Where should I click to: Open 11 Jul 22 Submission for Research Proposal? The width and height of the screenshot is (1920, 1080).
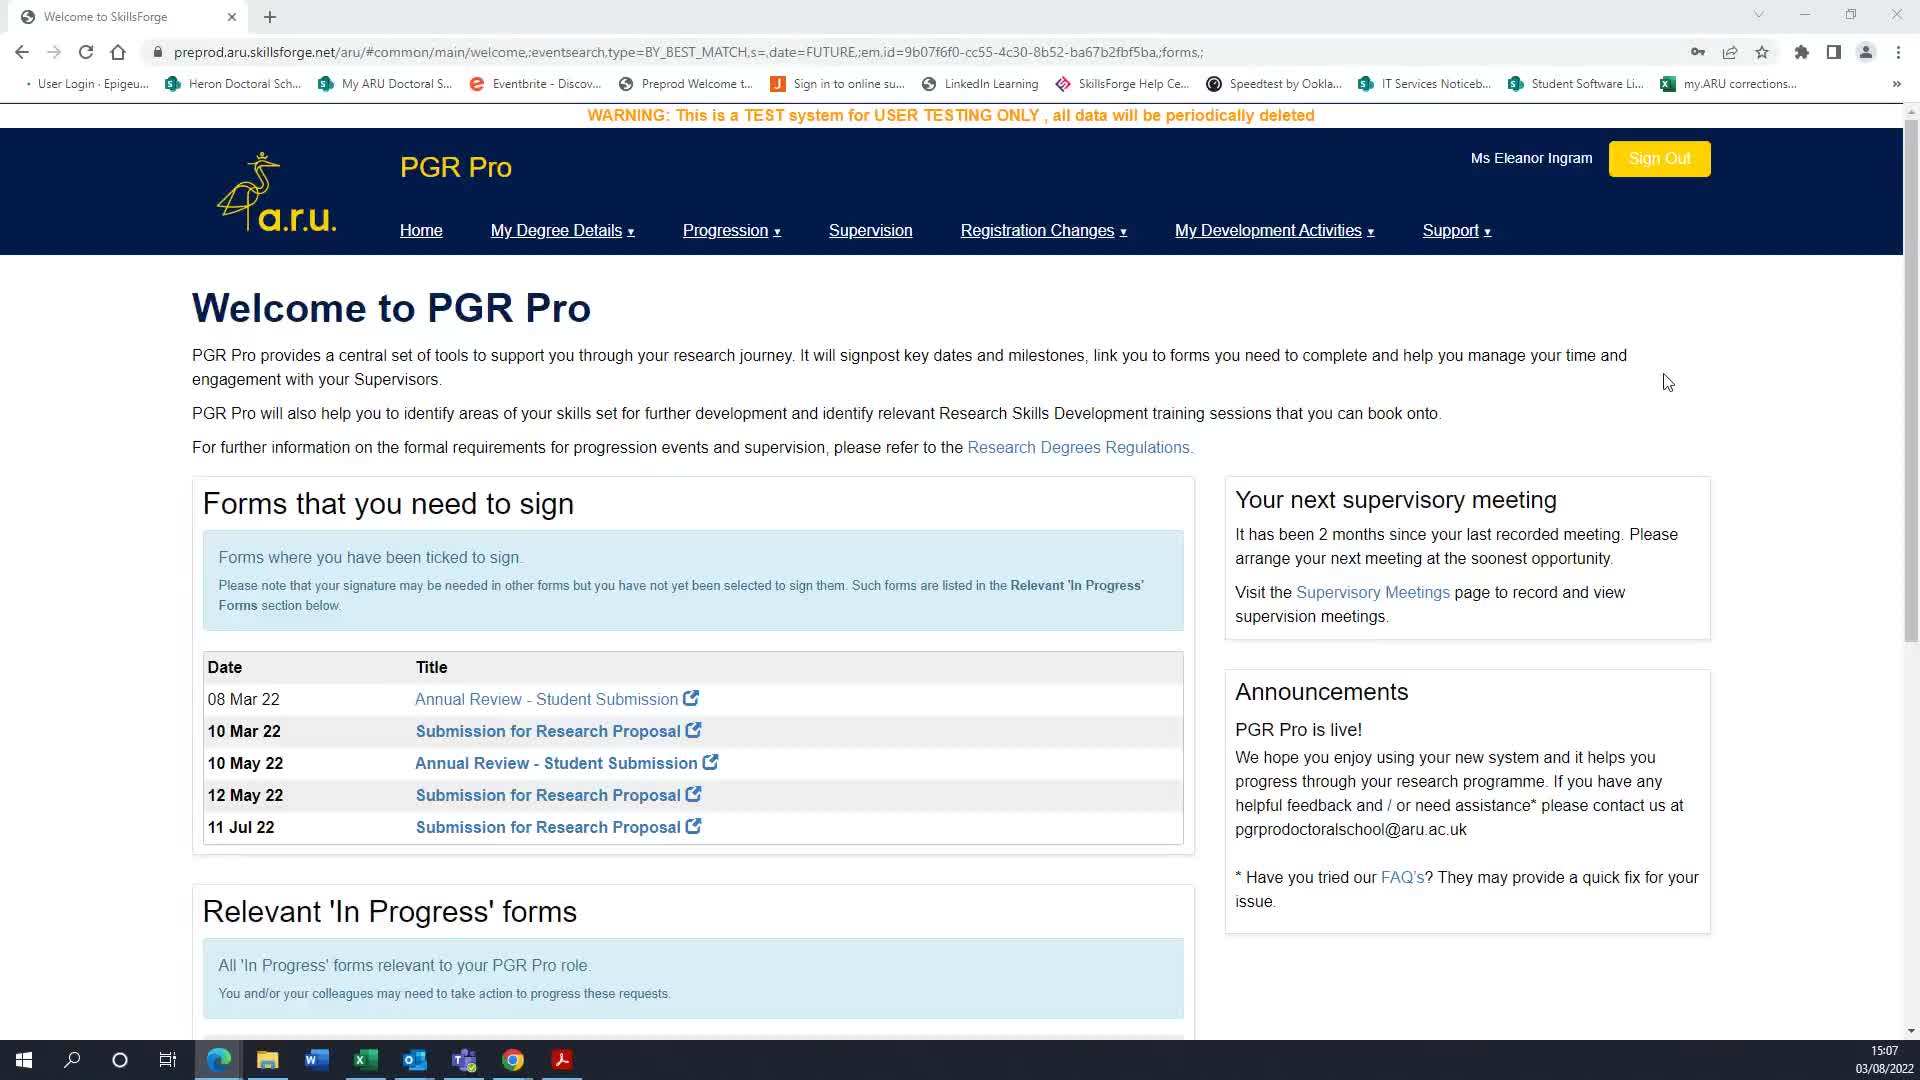(548, 827)
